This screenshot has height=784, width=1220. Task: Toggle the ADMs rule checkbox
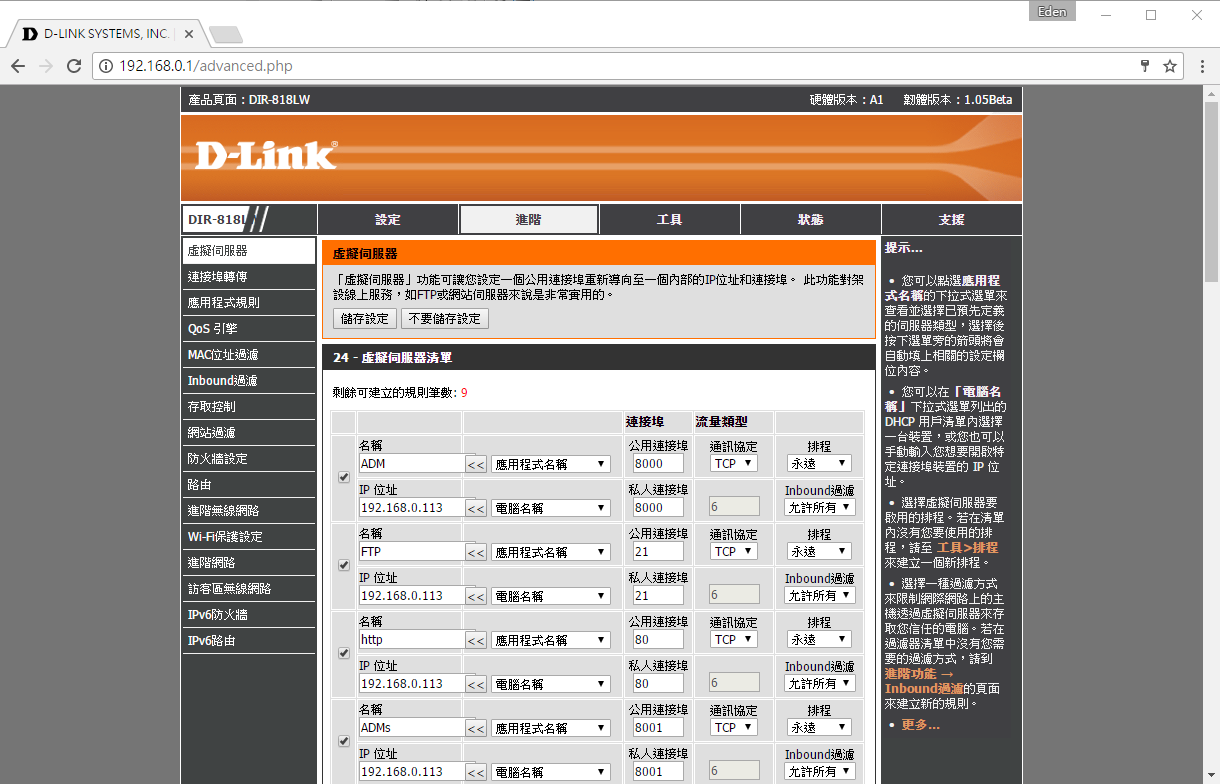[344, 741]
